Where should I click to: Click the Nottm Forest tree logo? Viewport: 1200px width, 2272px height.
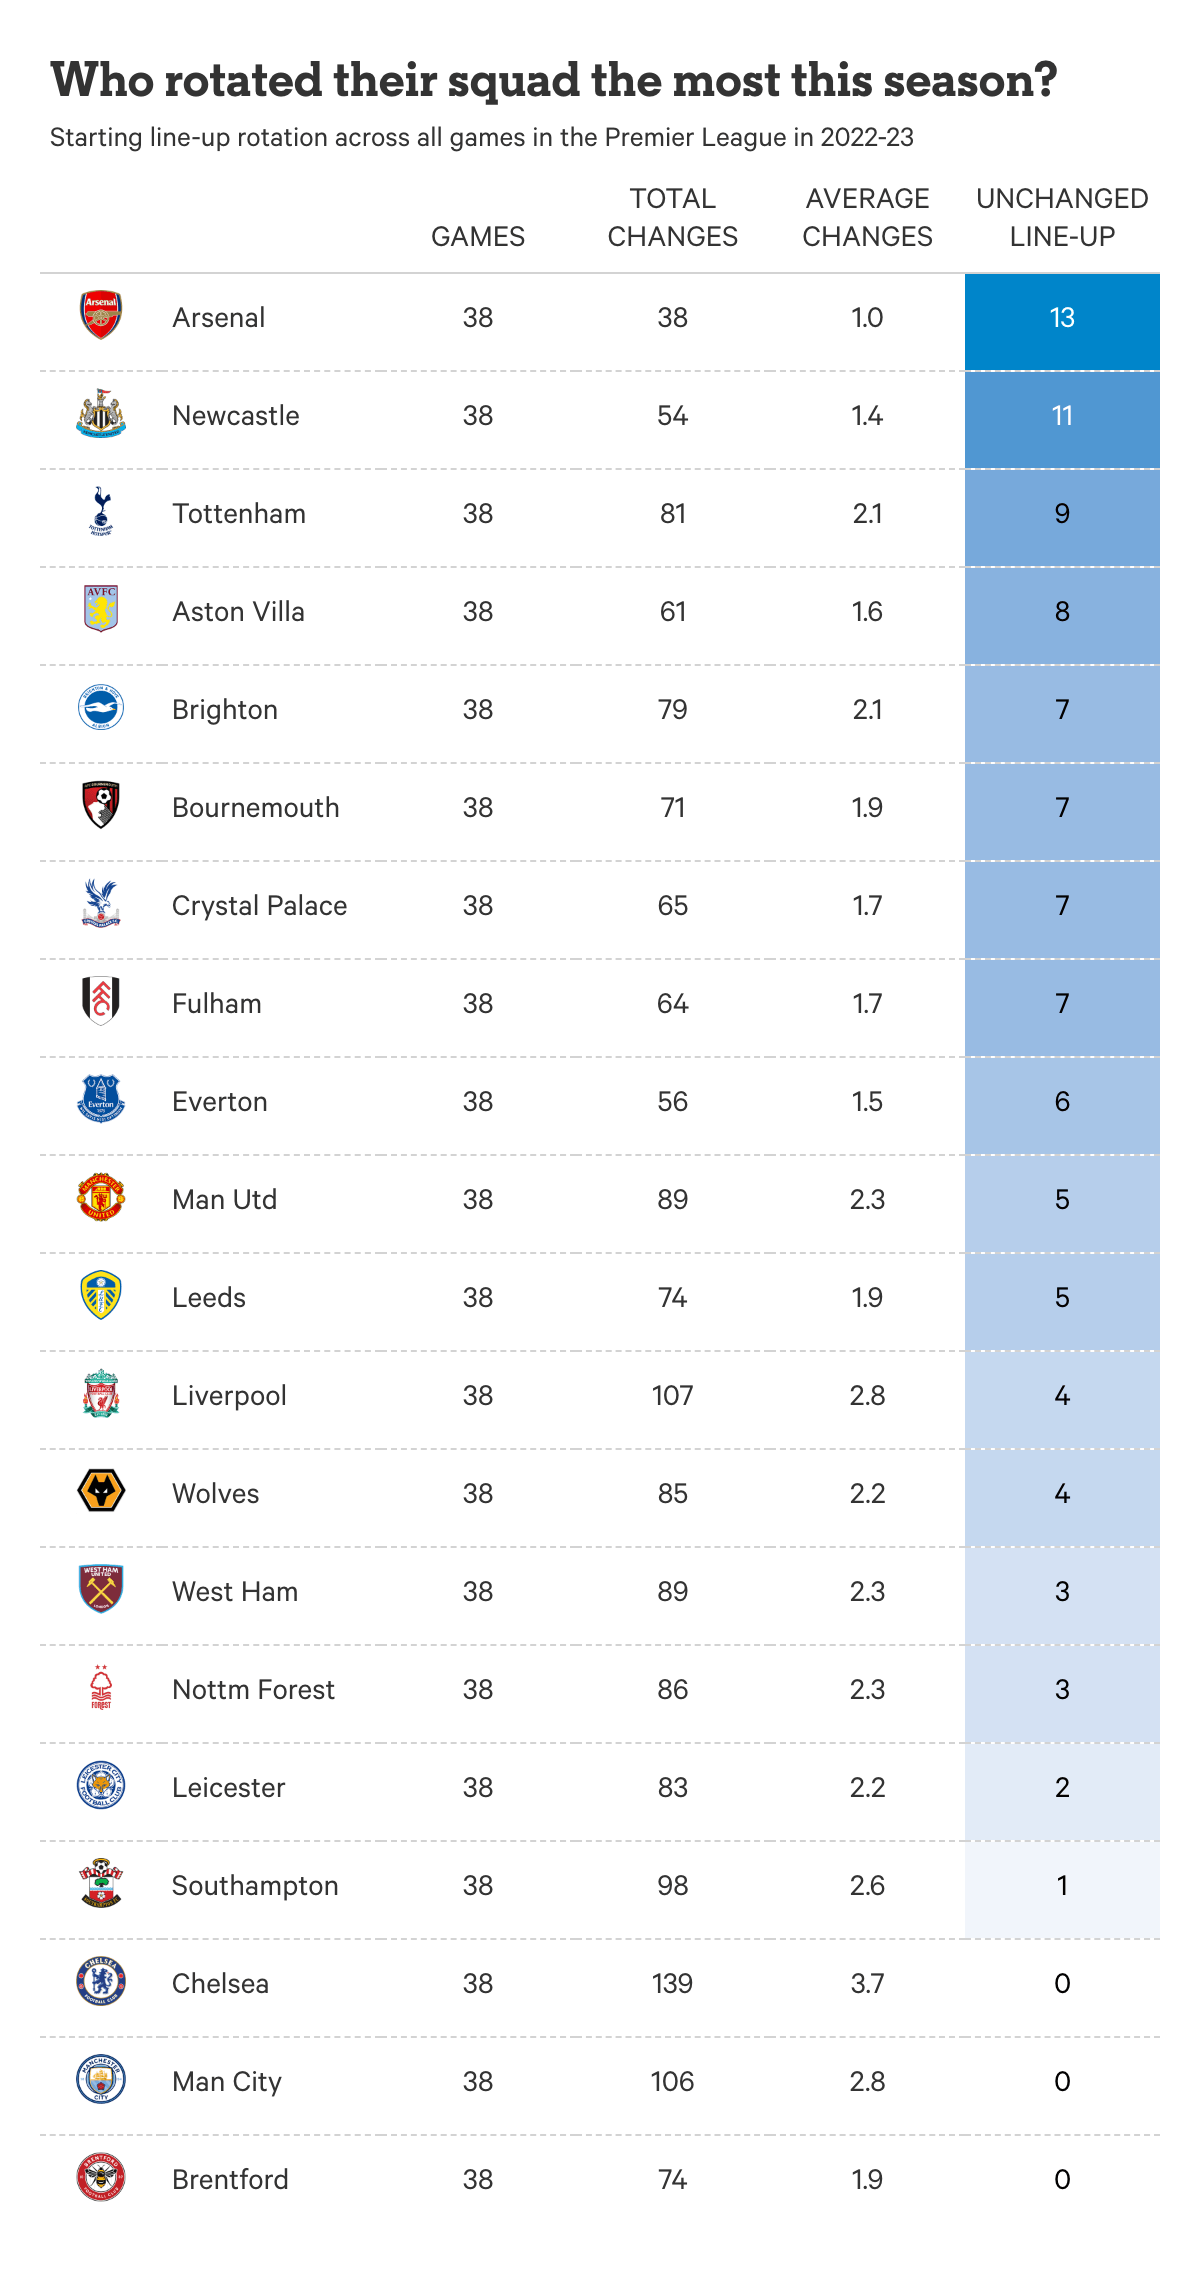point(101,1688)
